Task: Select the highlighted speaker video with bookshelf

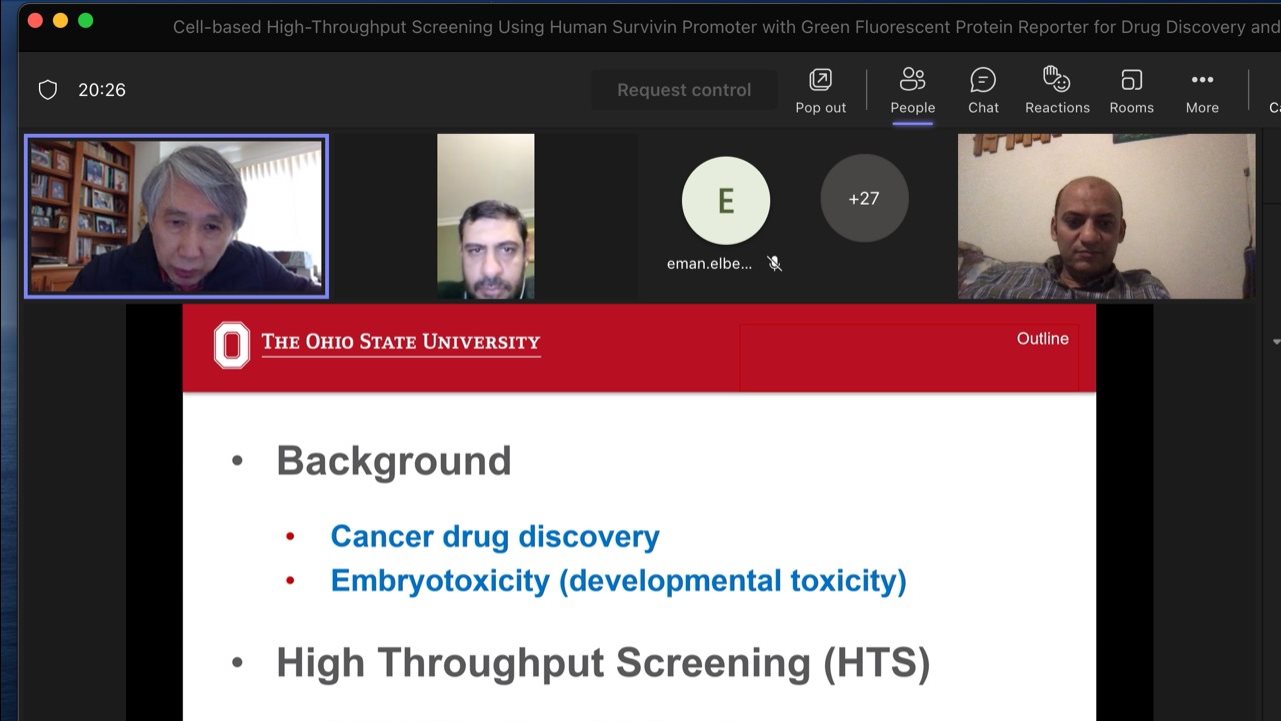Action: [177, 216]
